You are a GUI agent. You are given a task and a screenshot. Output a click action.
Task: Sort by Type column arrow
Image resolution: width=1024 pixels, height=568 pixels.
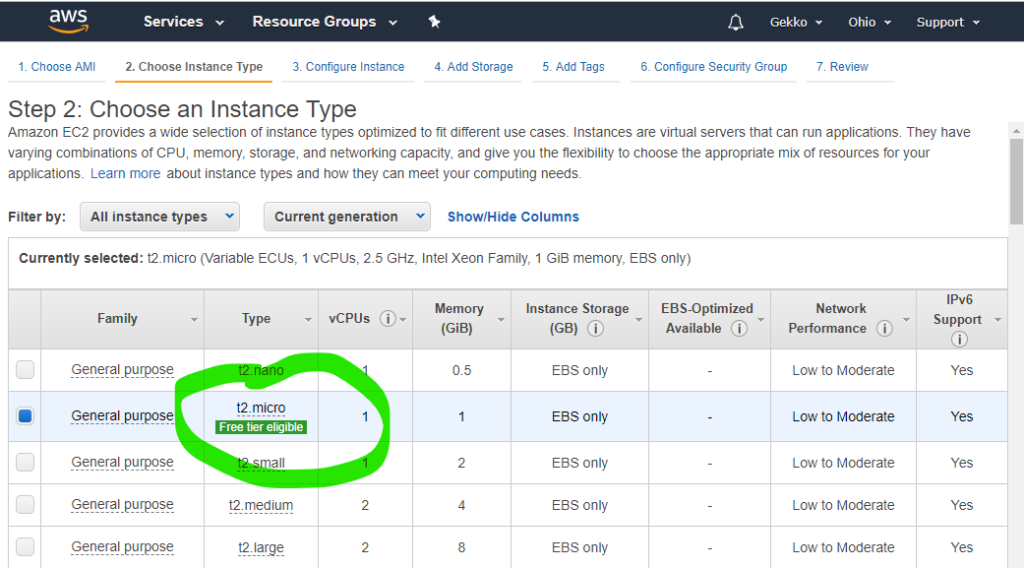308,320
